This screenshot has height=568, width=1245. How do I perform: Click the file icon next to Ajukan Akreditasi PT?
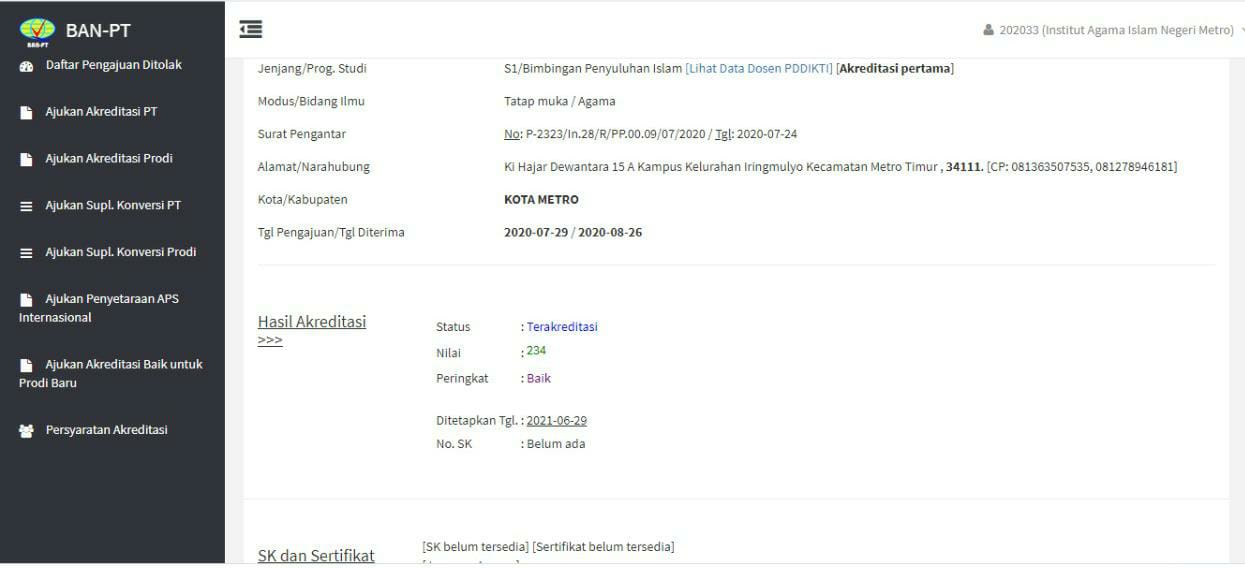(27, 112)
